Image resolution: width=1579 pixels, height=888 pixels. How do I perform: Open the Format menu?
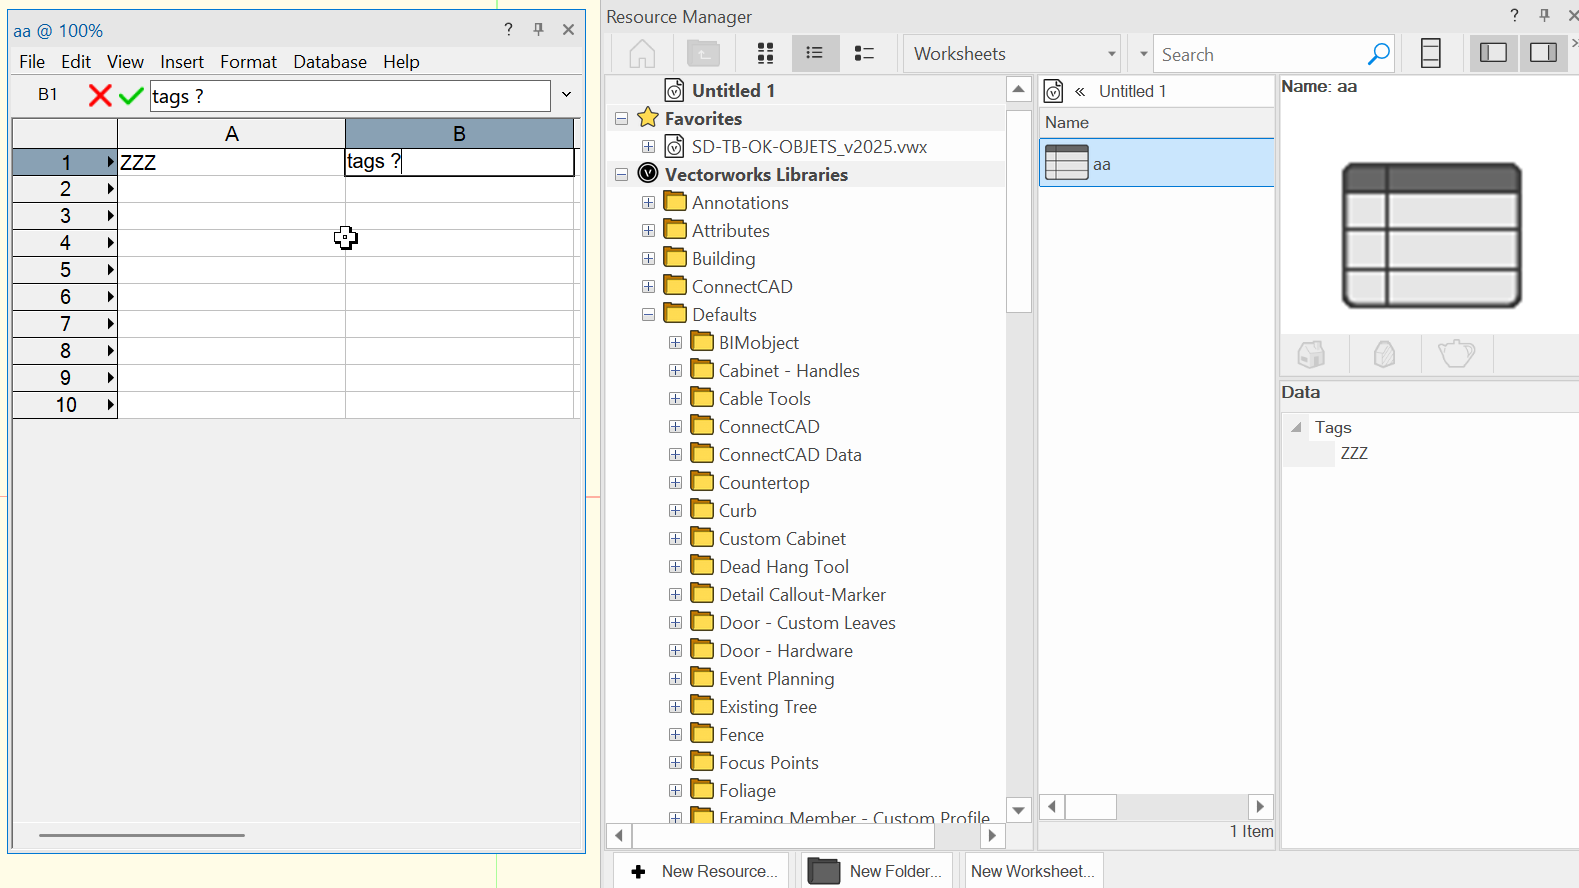click(x=248, y=62)
